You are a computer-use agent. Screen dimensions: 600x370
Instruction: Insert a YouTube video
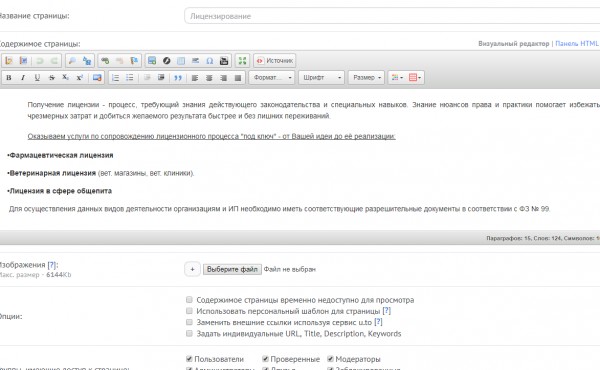[224, 60]
